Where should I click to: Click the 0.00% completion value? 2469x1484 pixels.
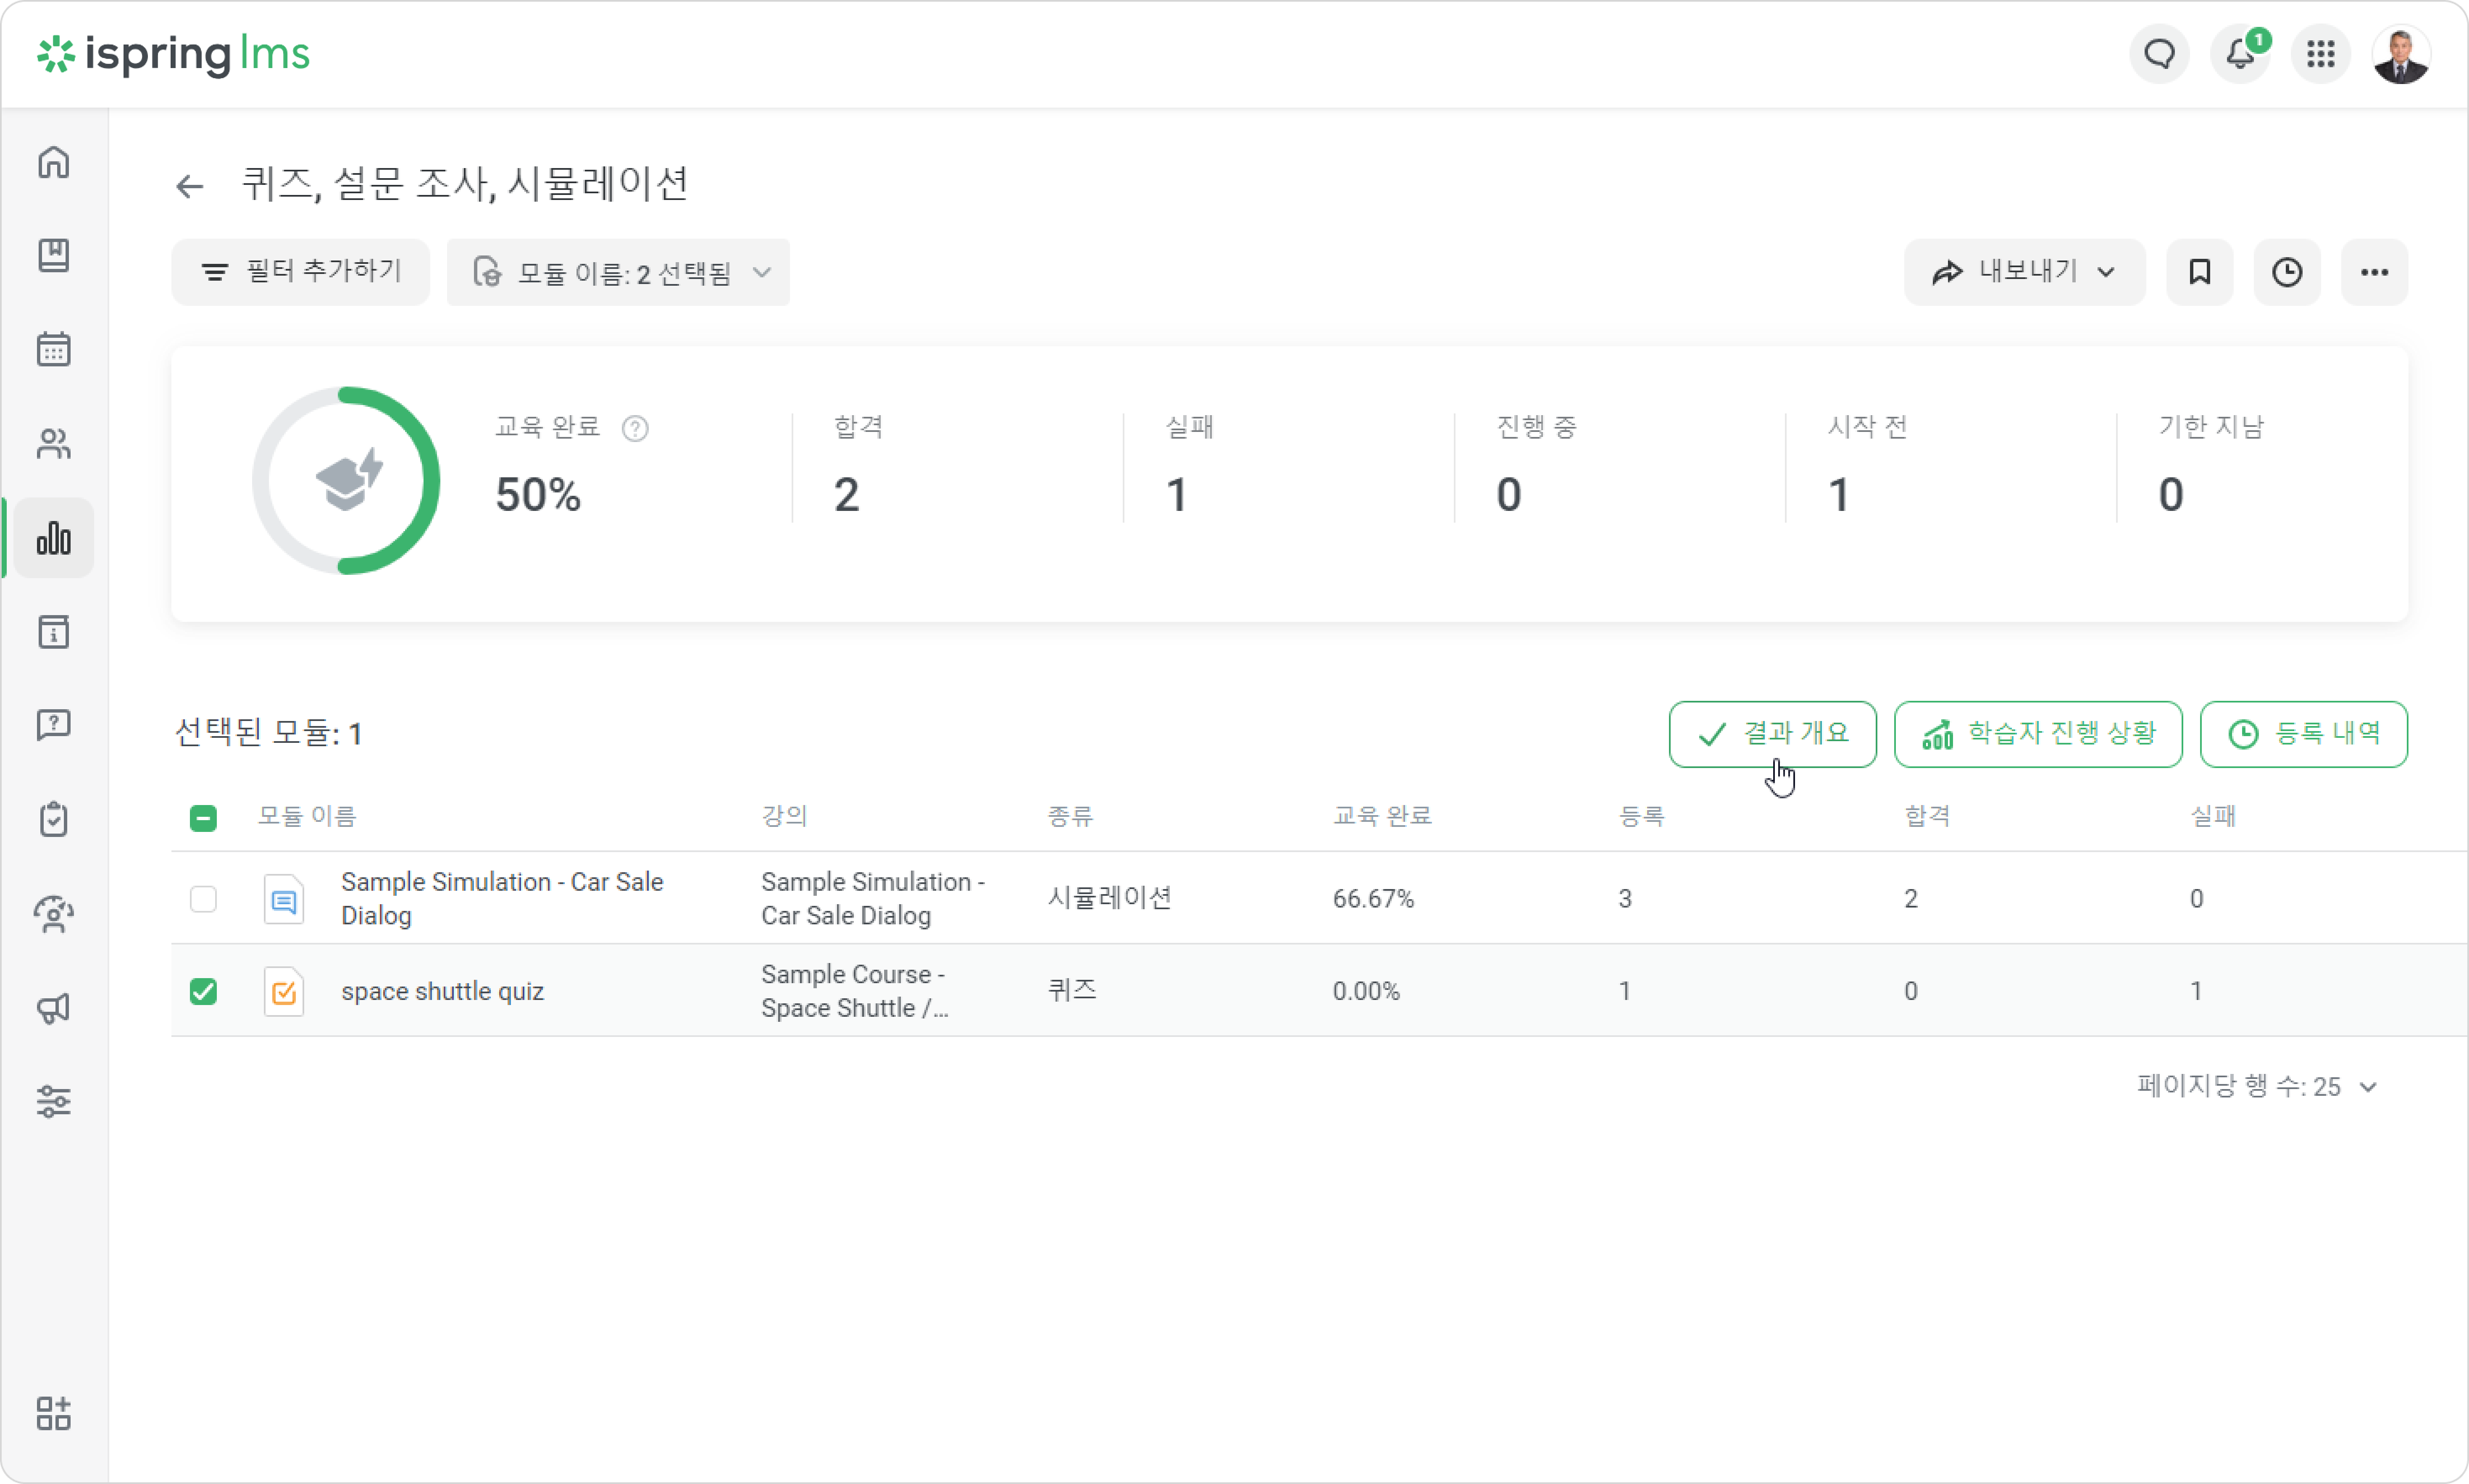tap(1367, 992)
